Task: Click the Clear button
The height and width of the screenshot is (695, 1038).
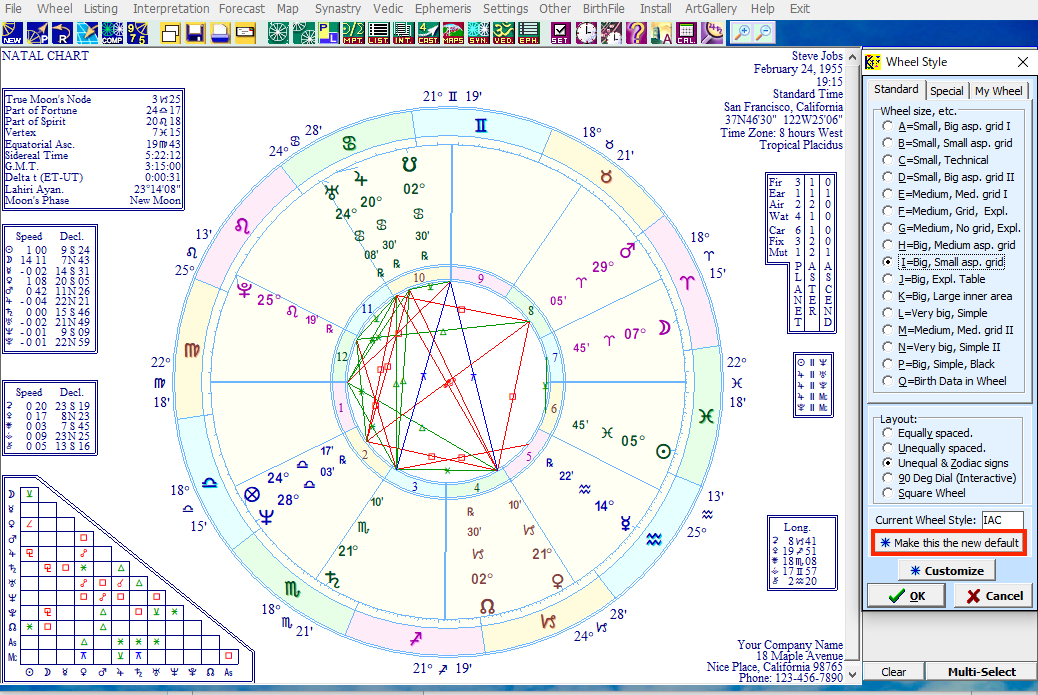Action: (x=893, y=672)
